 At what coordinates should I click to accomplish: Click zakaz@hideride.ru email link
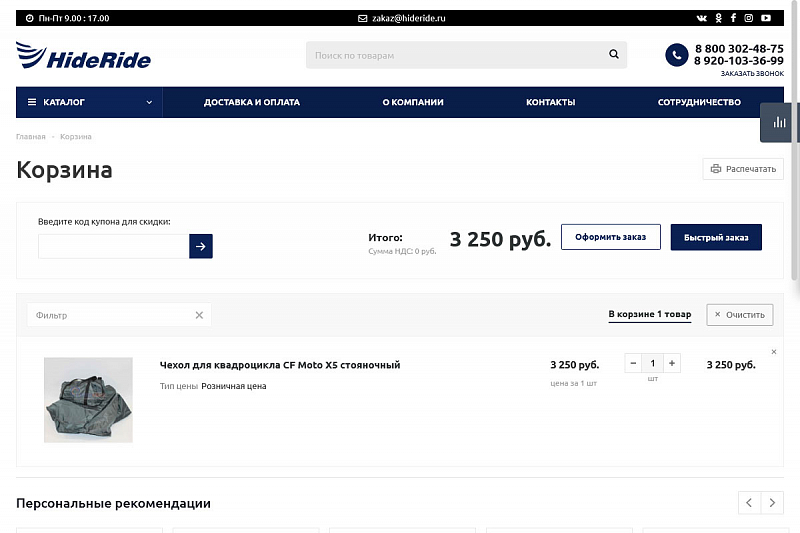tap(409, 18)
